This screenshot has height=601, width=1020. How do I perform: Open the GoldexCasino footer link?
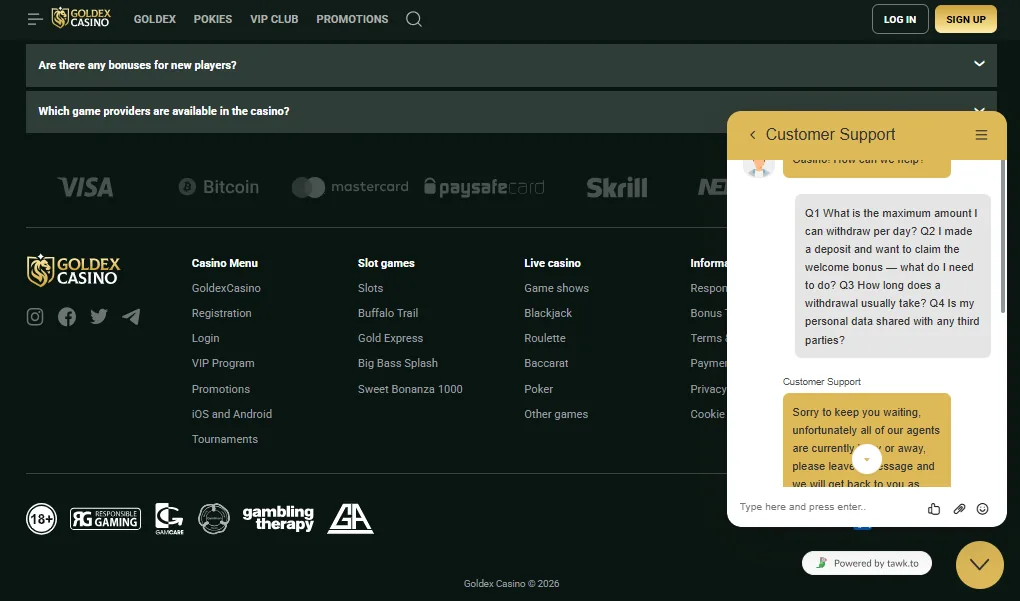[226, 288]
